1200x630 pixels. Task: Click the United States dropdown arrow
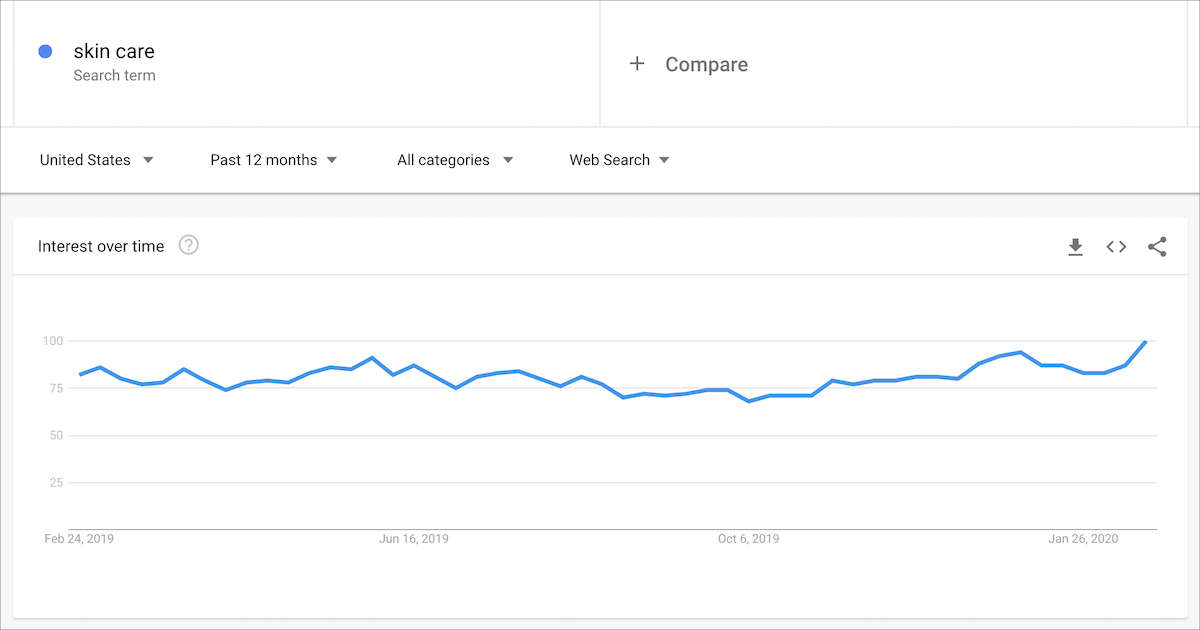click(148, 159)
